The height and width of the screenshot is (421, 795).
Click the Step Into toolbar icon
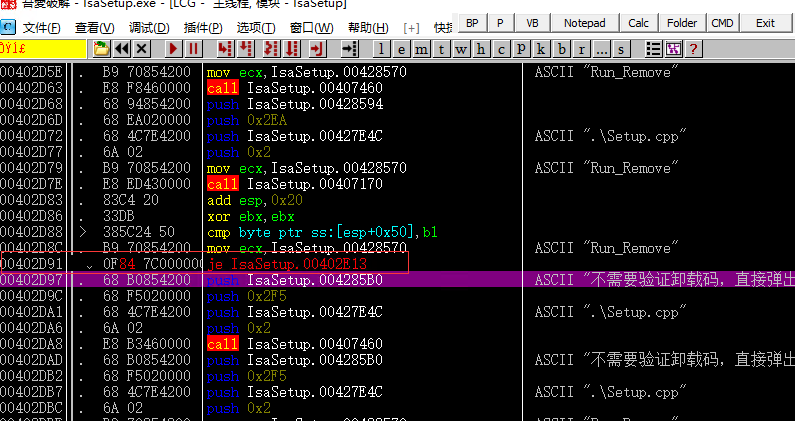(225, 49)
